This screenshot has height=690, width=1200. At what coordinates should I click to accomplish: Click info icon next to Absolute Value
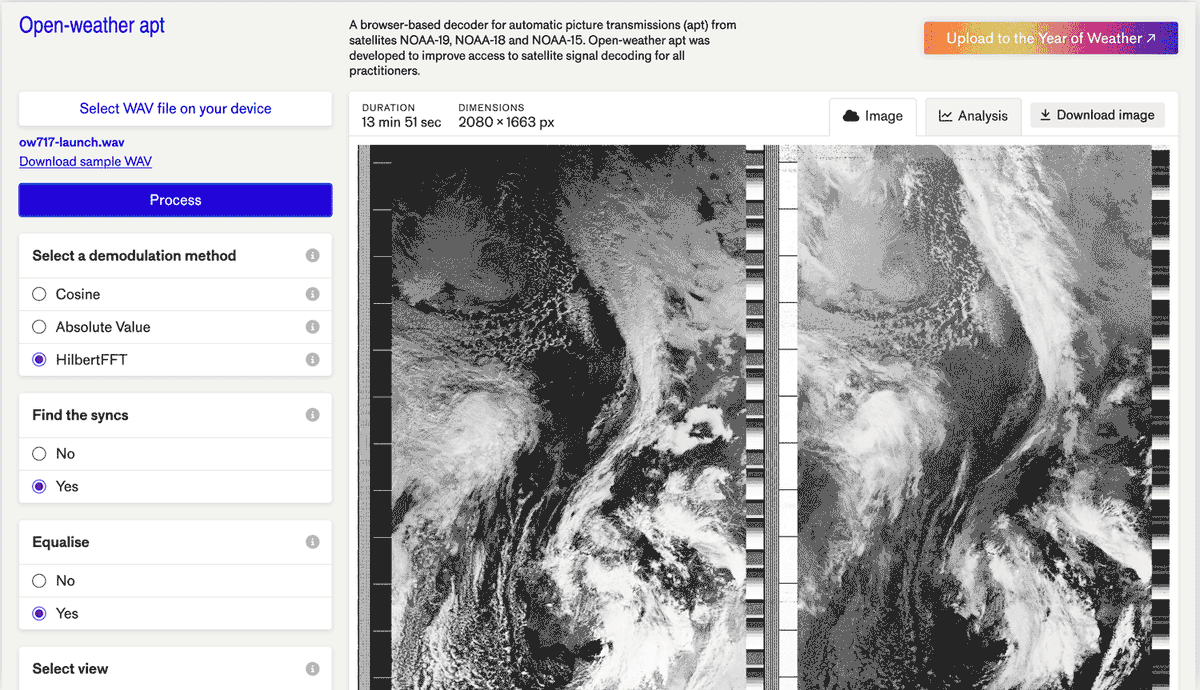coord(312,327)
